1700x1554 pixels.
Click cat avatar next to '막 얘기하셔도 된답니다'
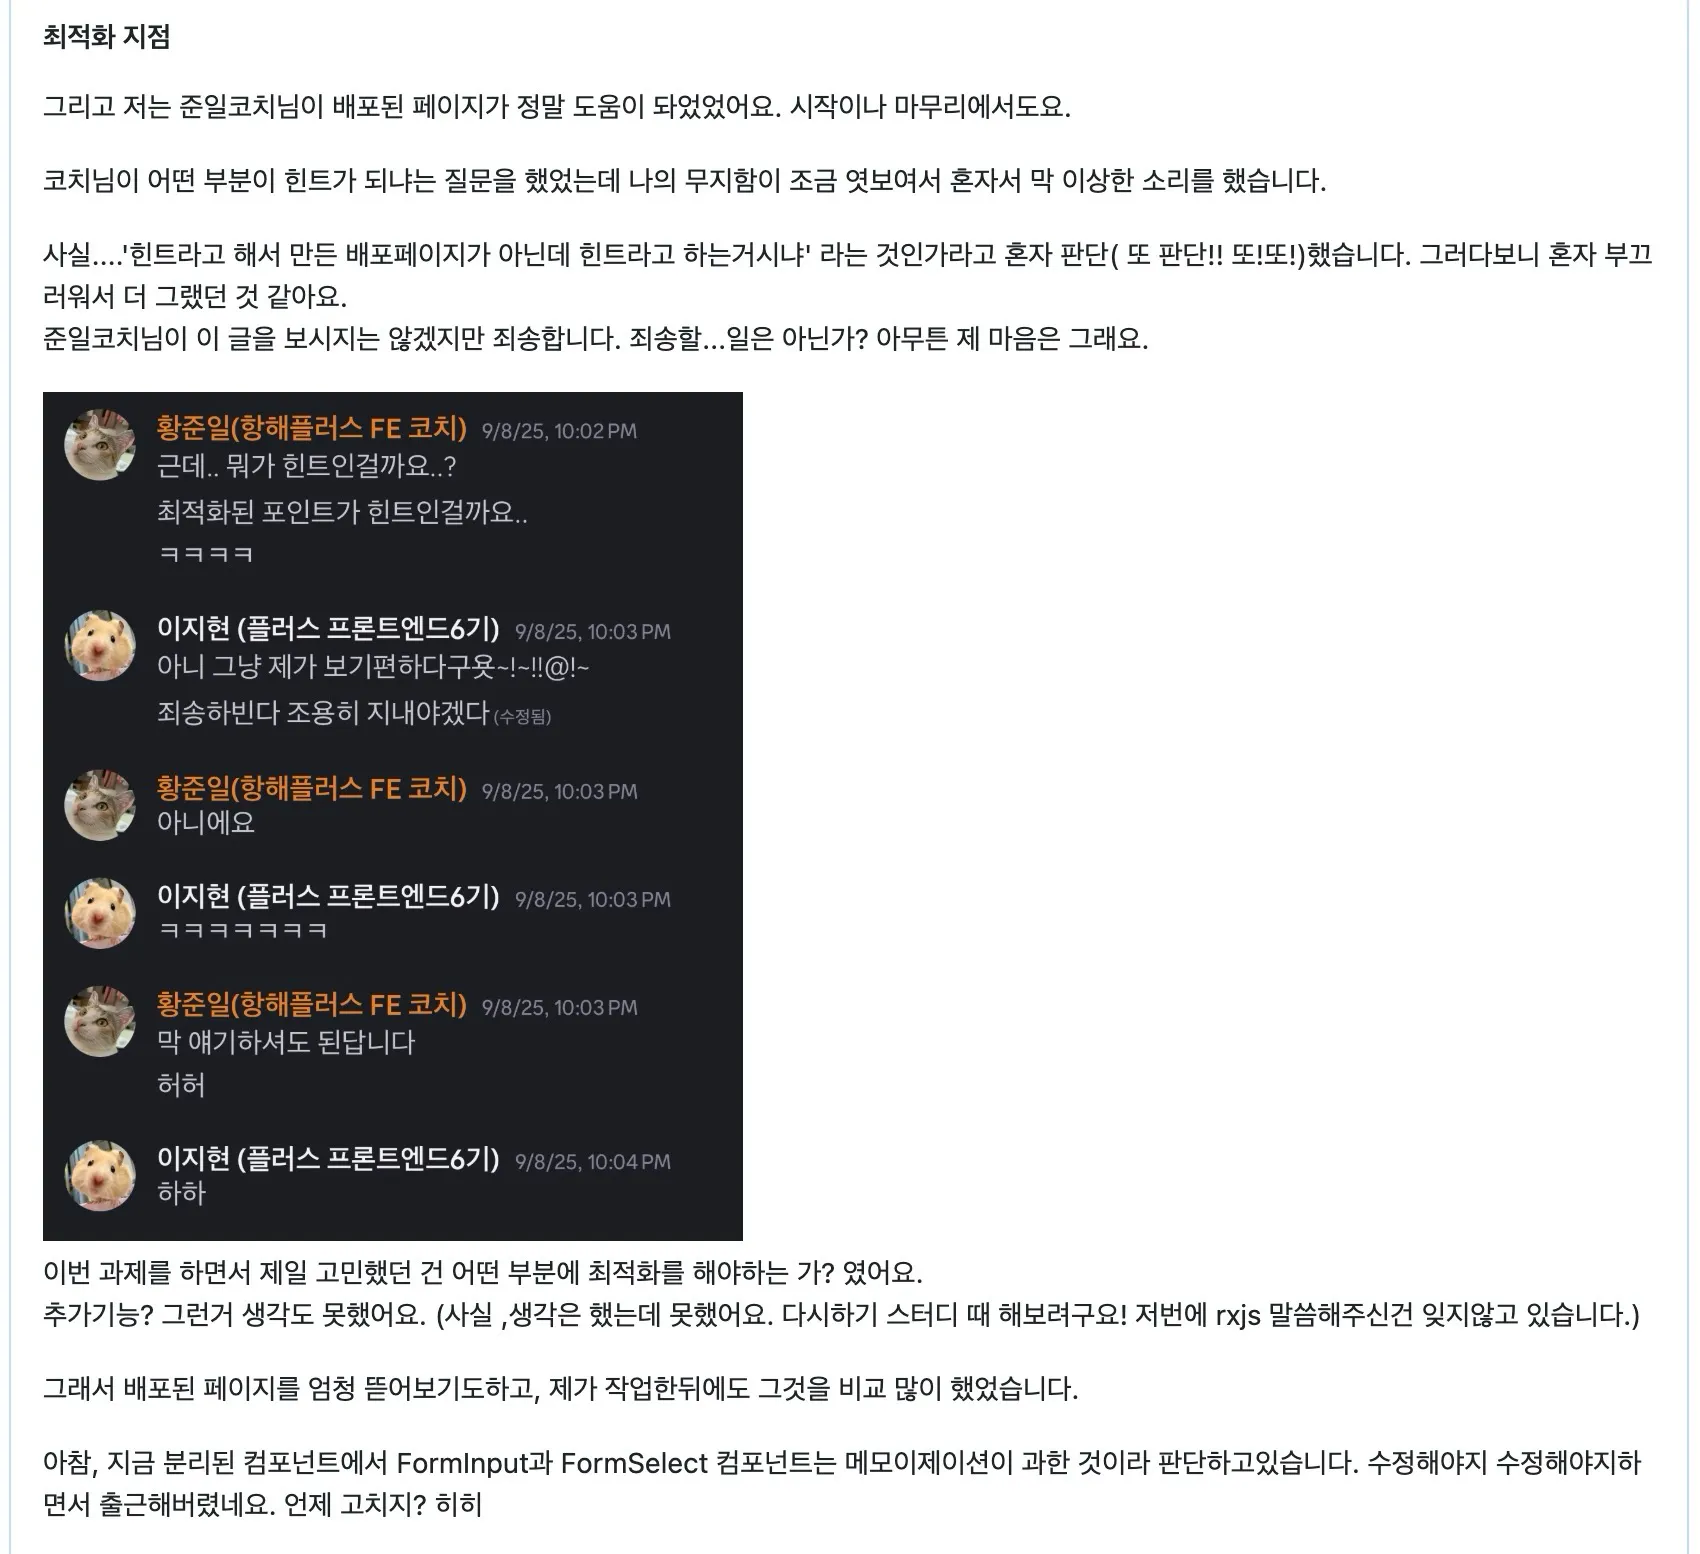pyautogui.click(x=100, y=1021)
